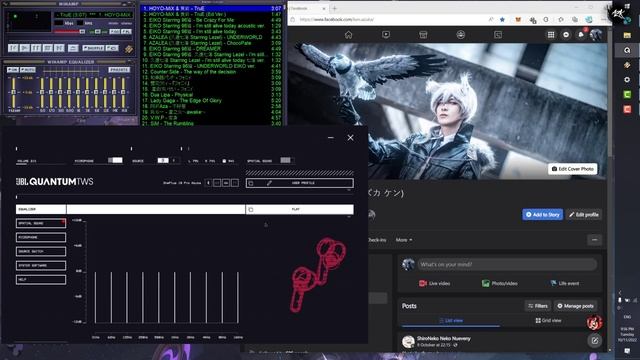Open Facebook notifications bell
This screenshot has width=640, height=360.
click(581, 35)
